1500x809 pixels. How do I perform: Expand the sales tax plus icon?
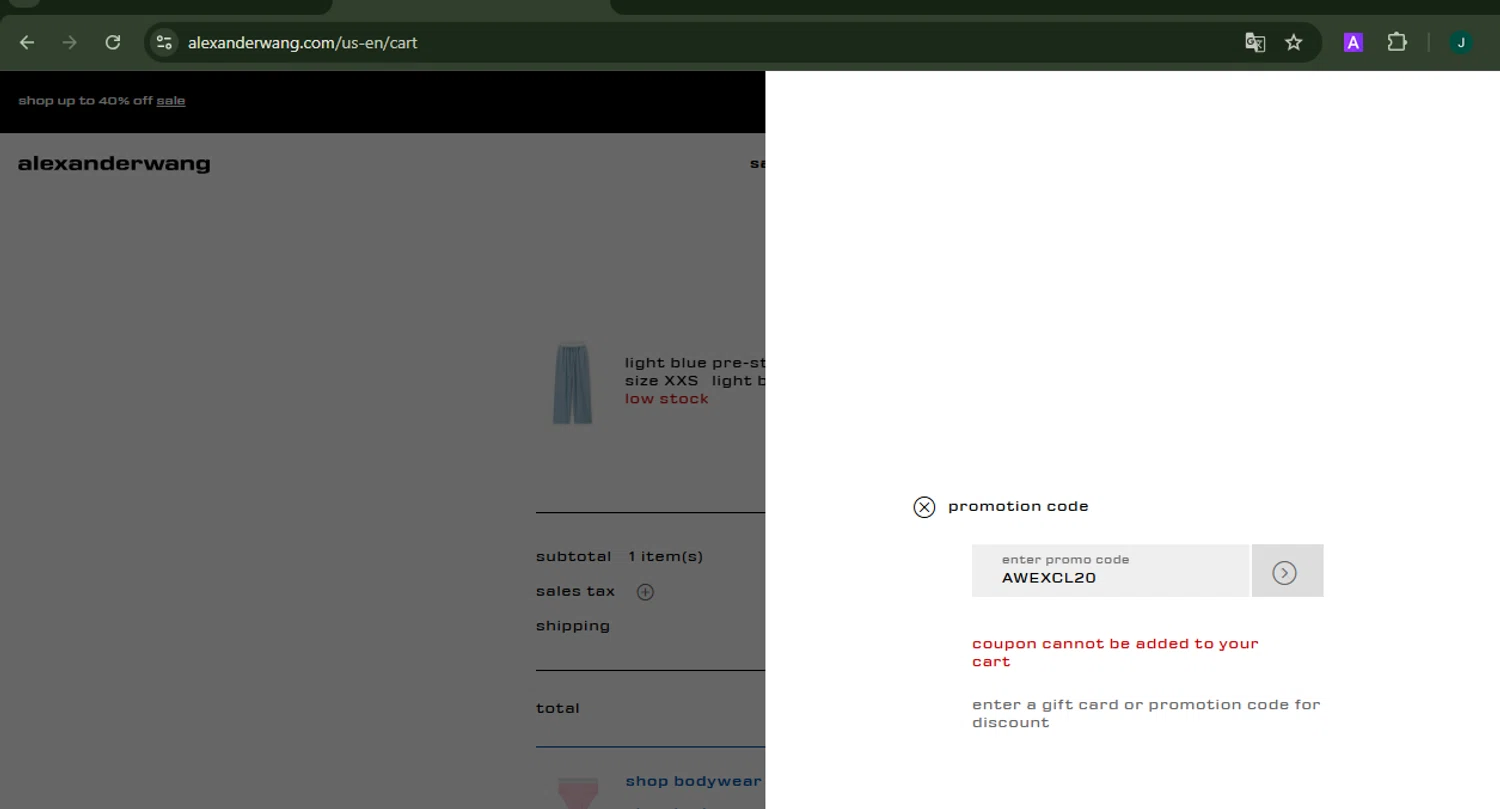click(x=645, y=592)
